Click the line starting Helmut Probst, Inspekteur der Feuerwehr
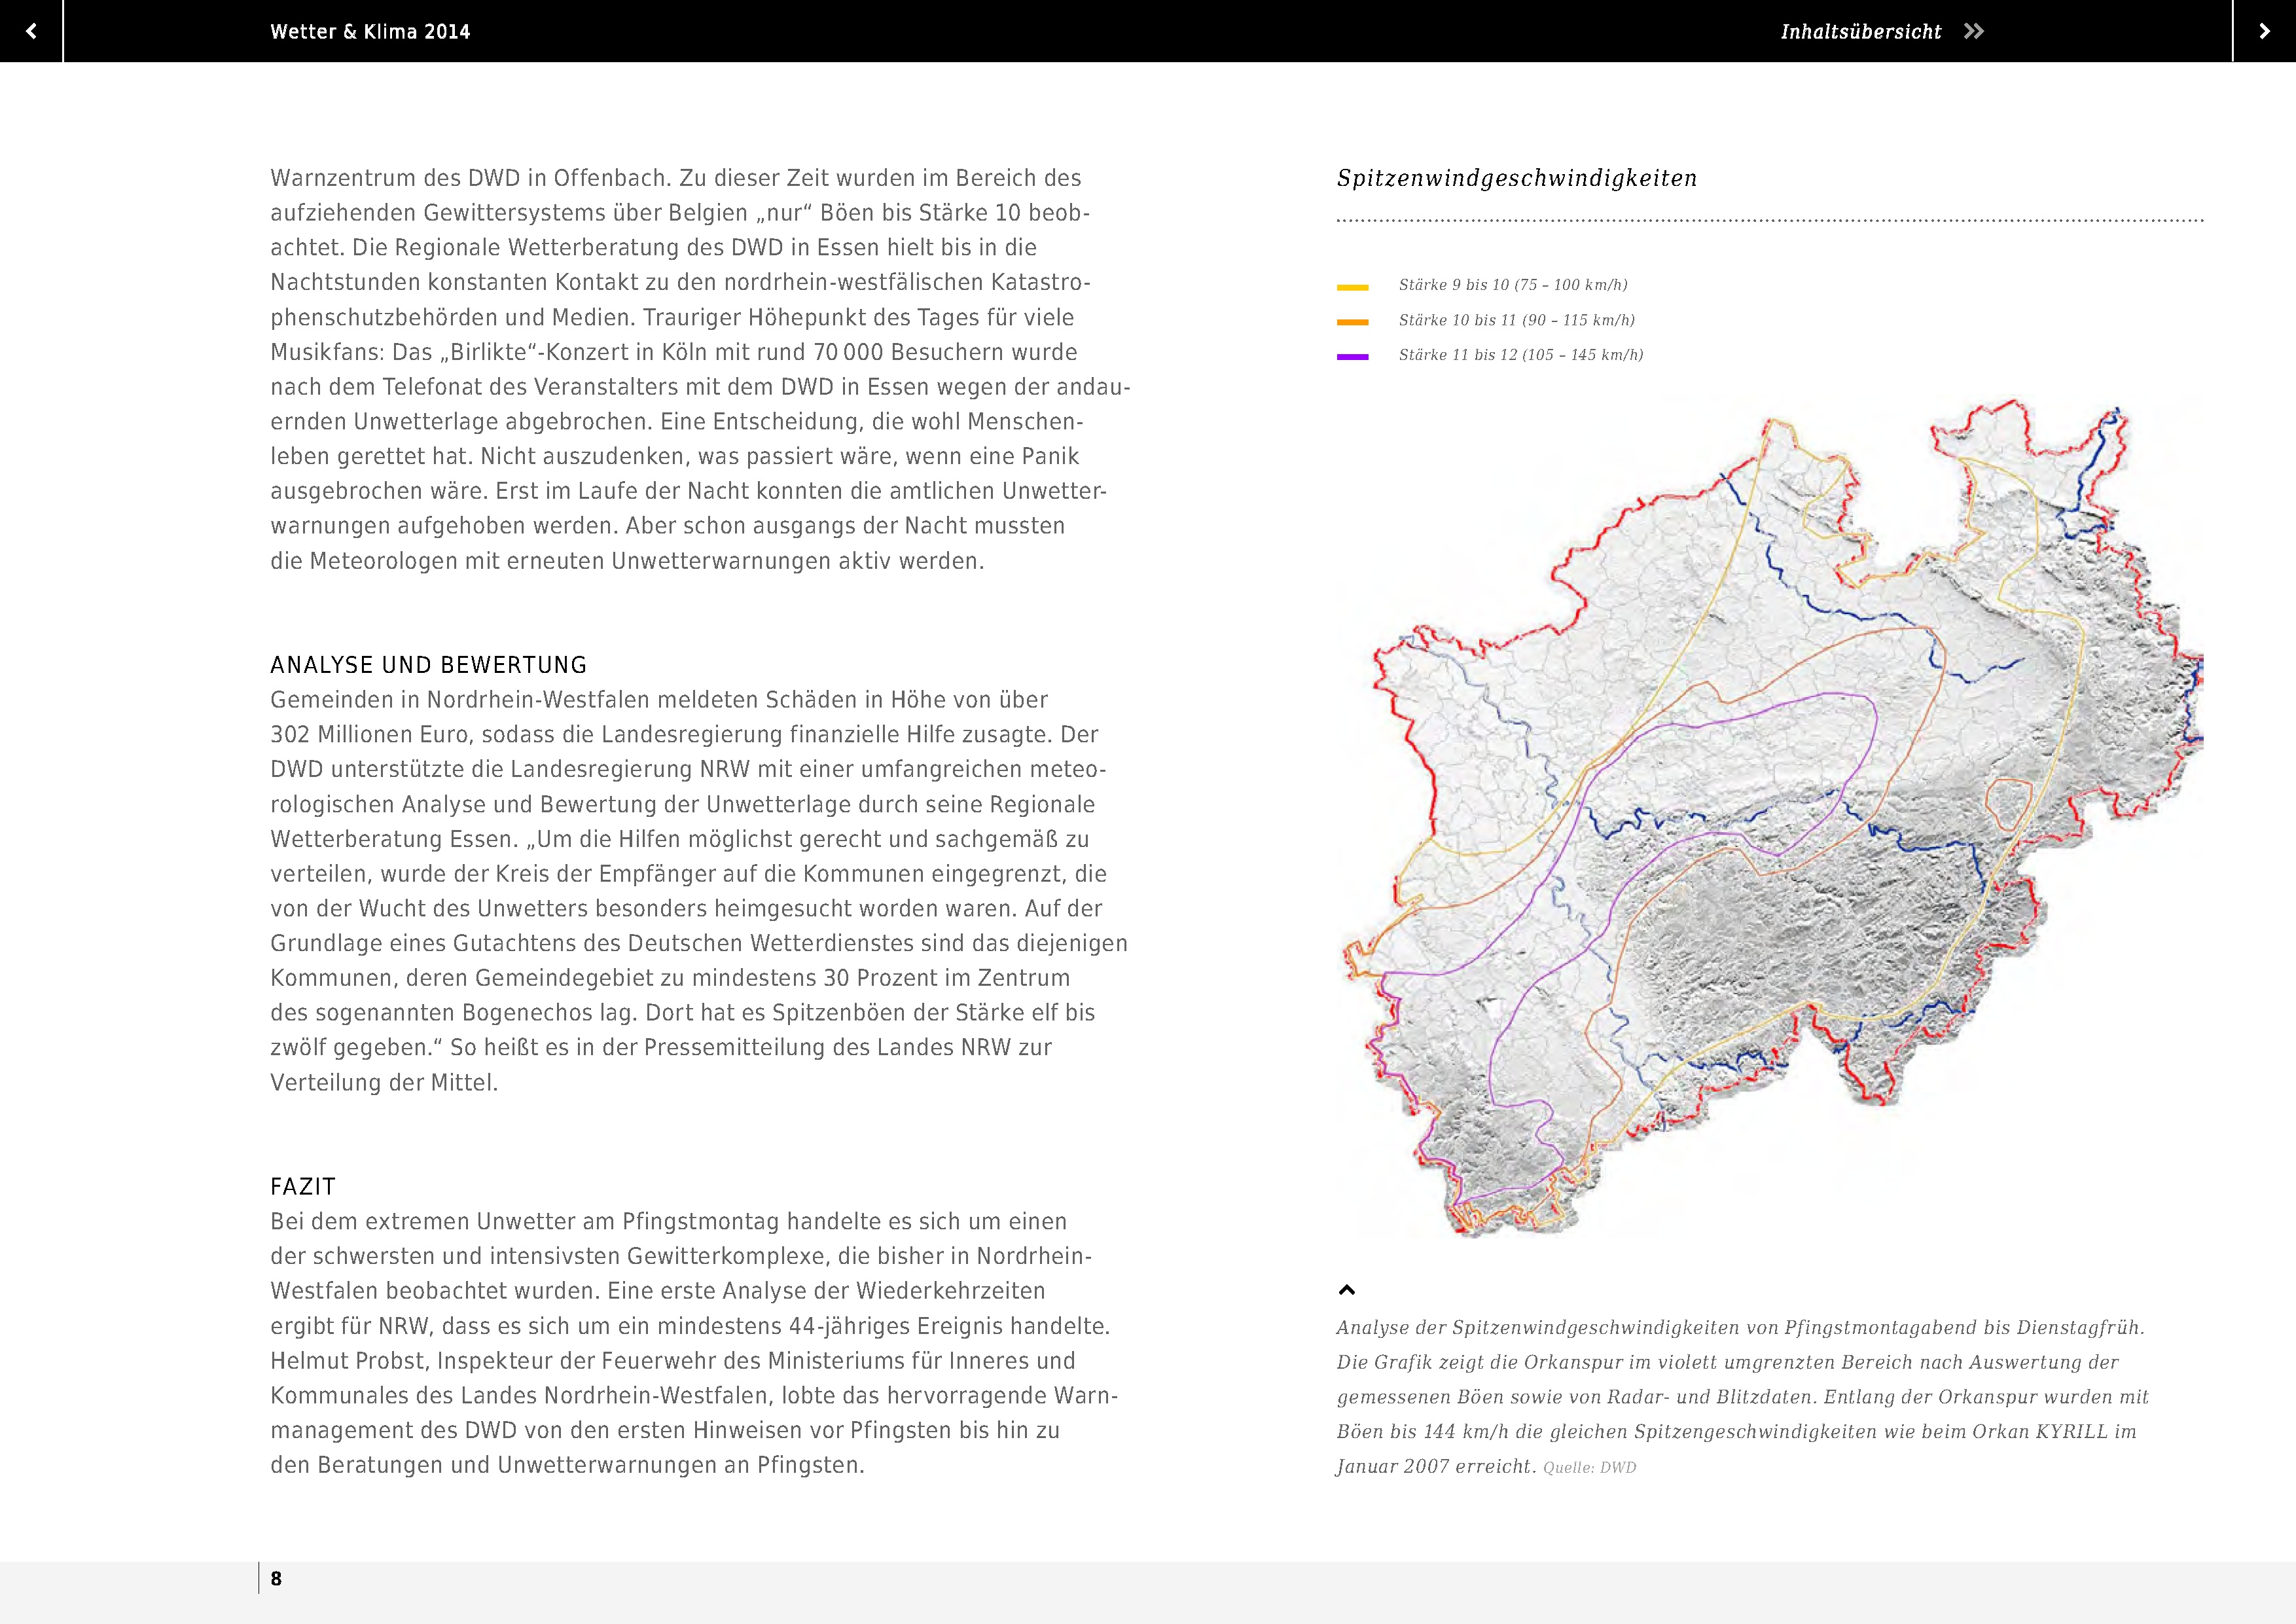This screenshot has width=2296, height=1624. [672, 1361]
